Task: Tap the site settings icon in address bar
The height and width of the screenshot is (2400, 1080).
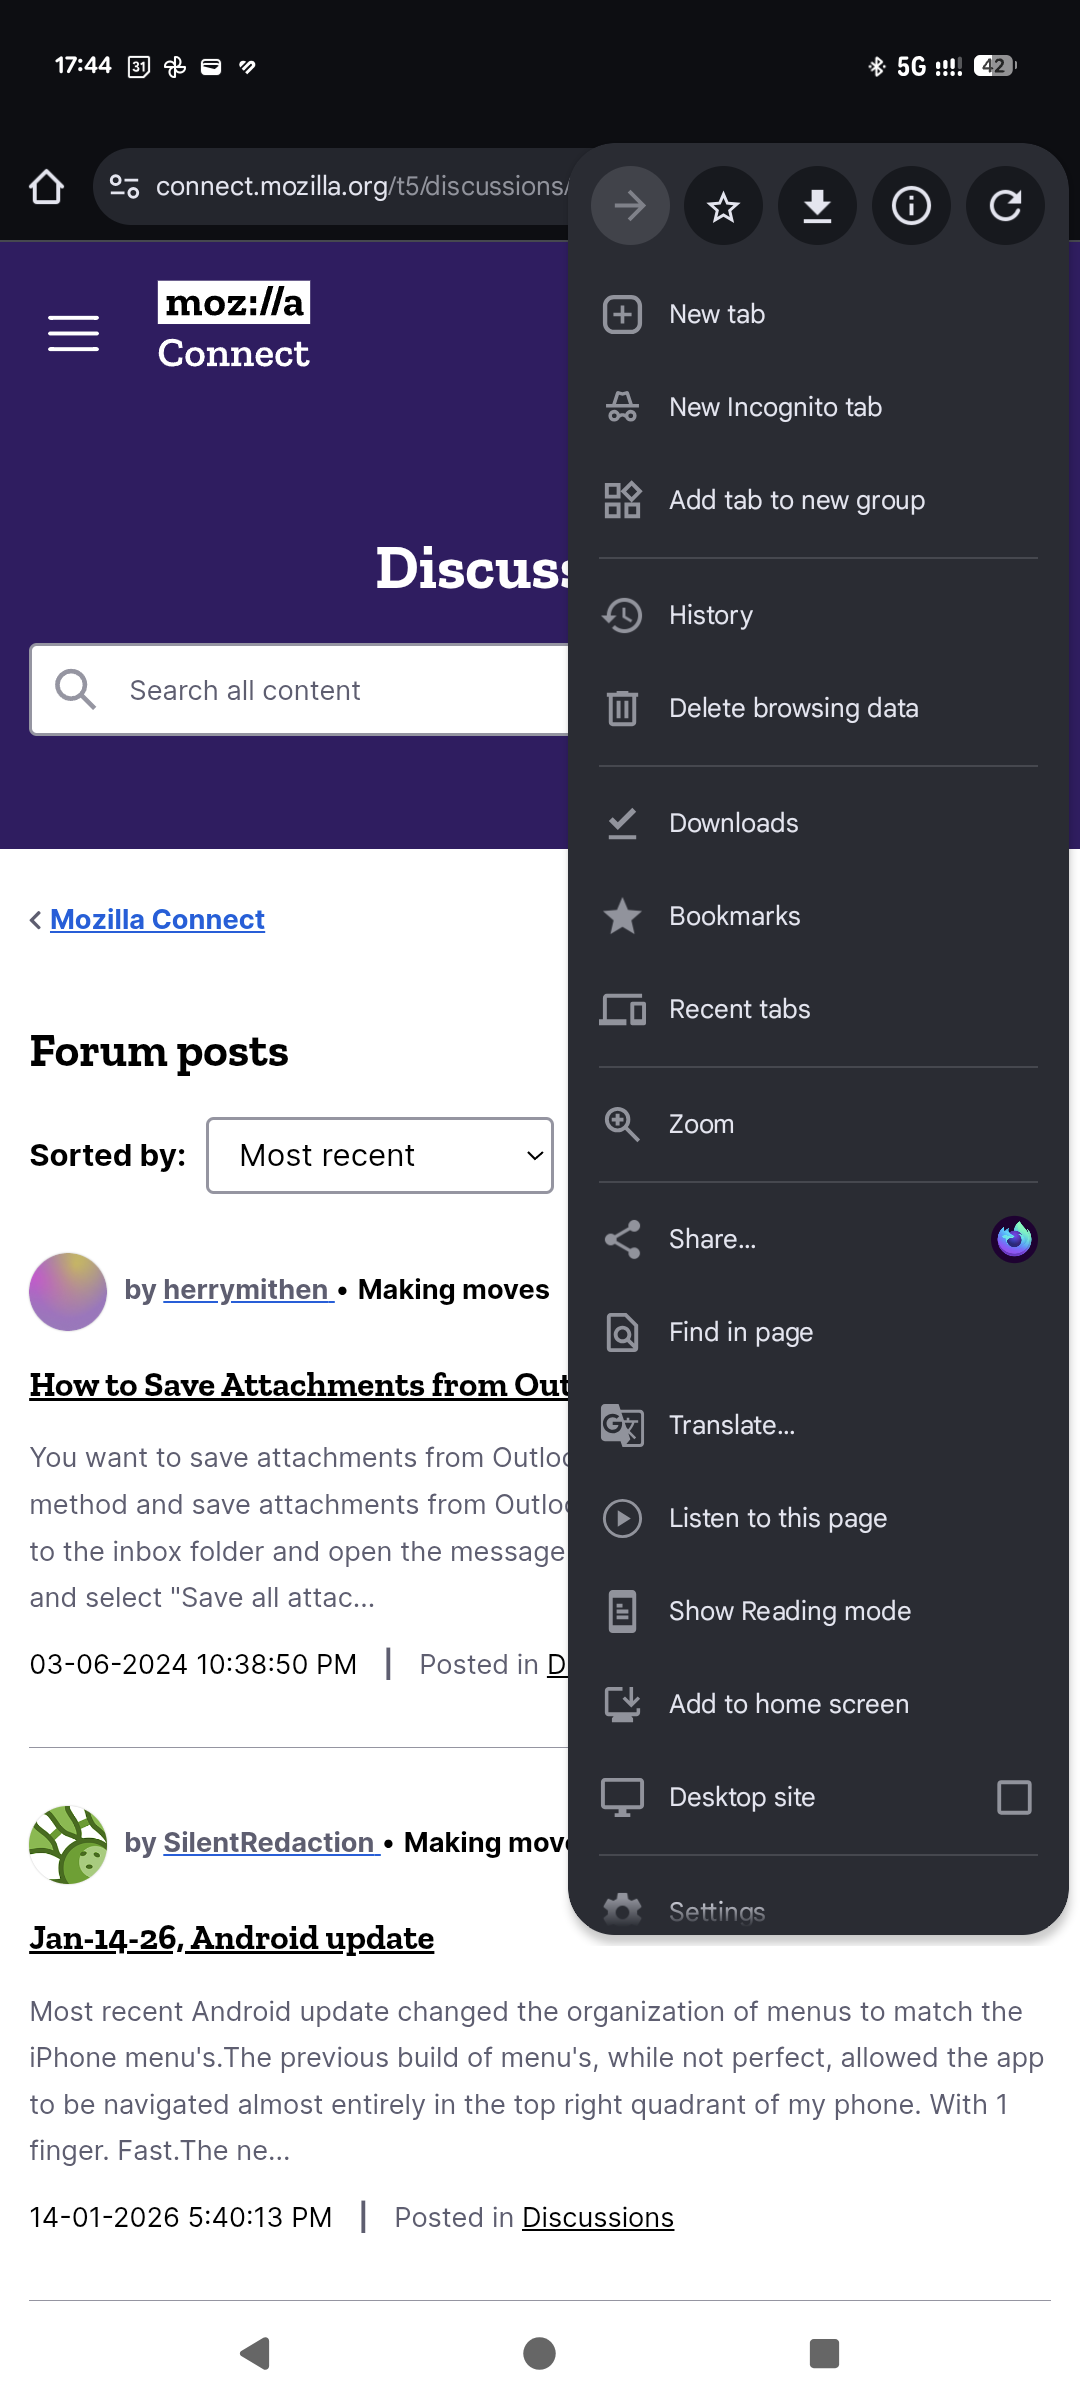Action: coord(124,187)
